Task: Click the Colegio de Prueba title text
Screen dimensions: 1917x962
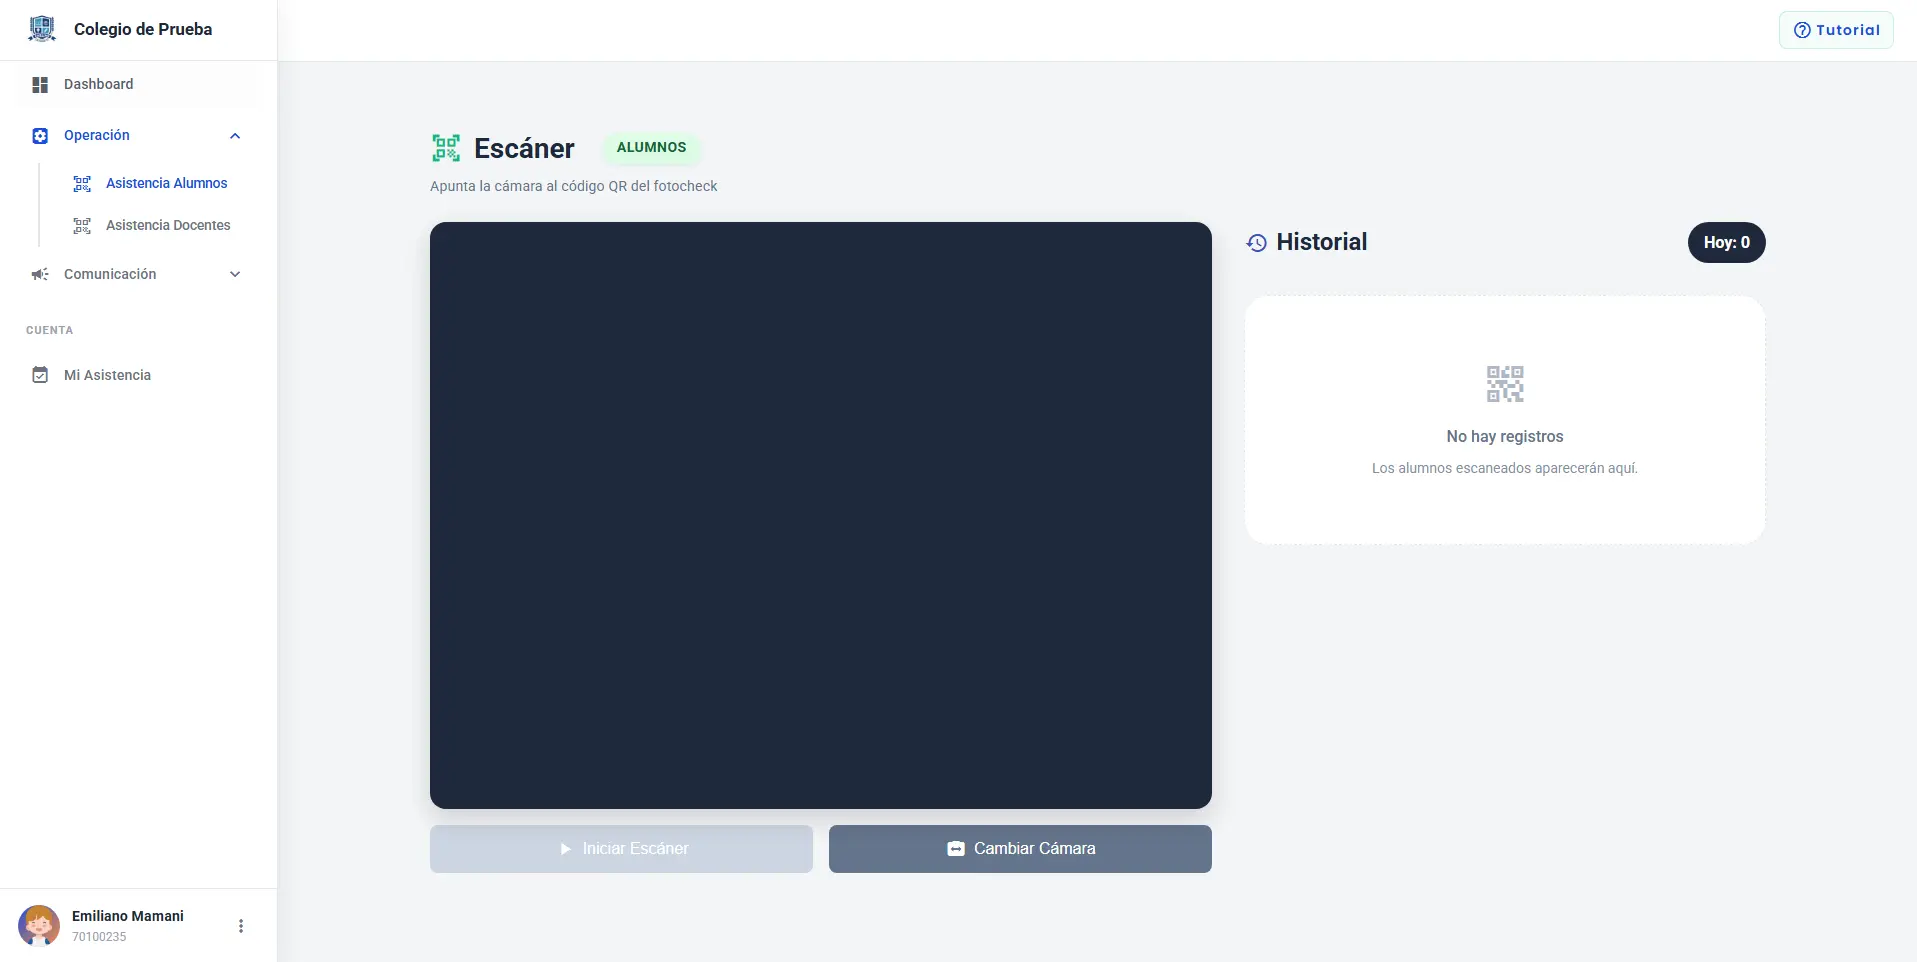Action: pos(143,29)
